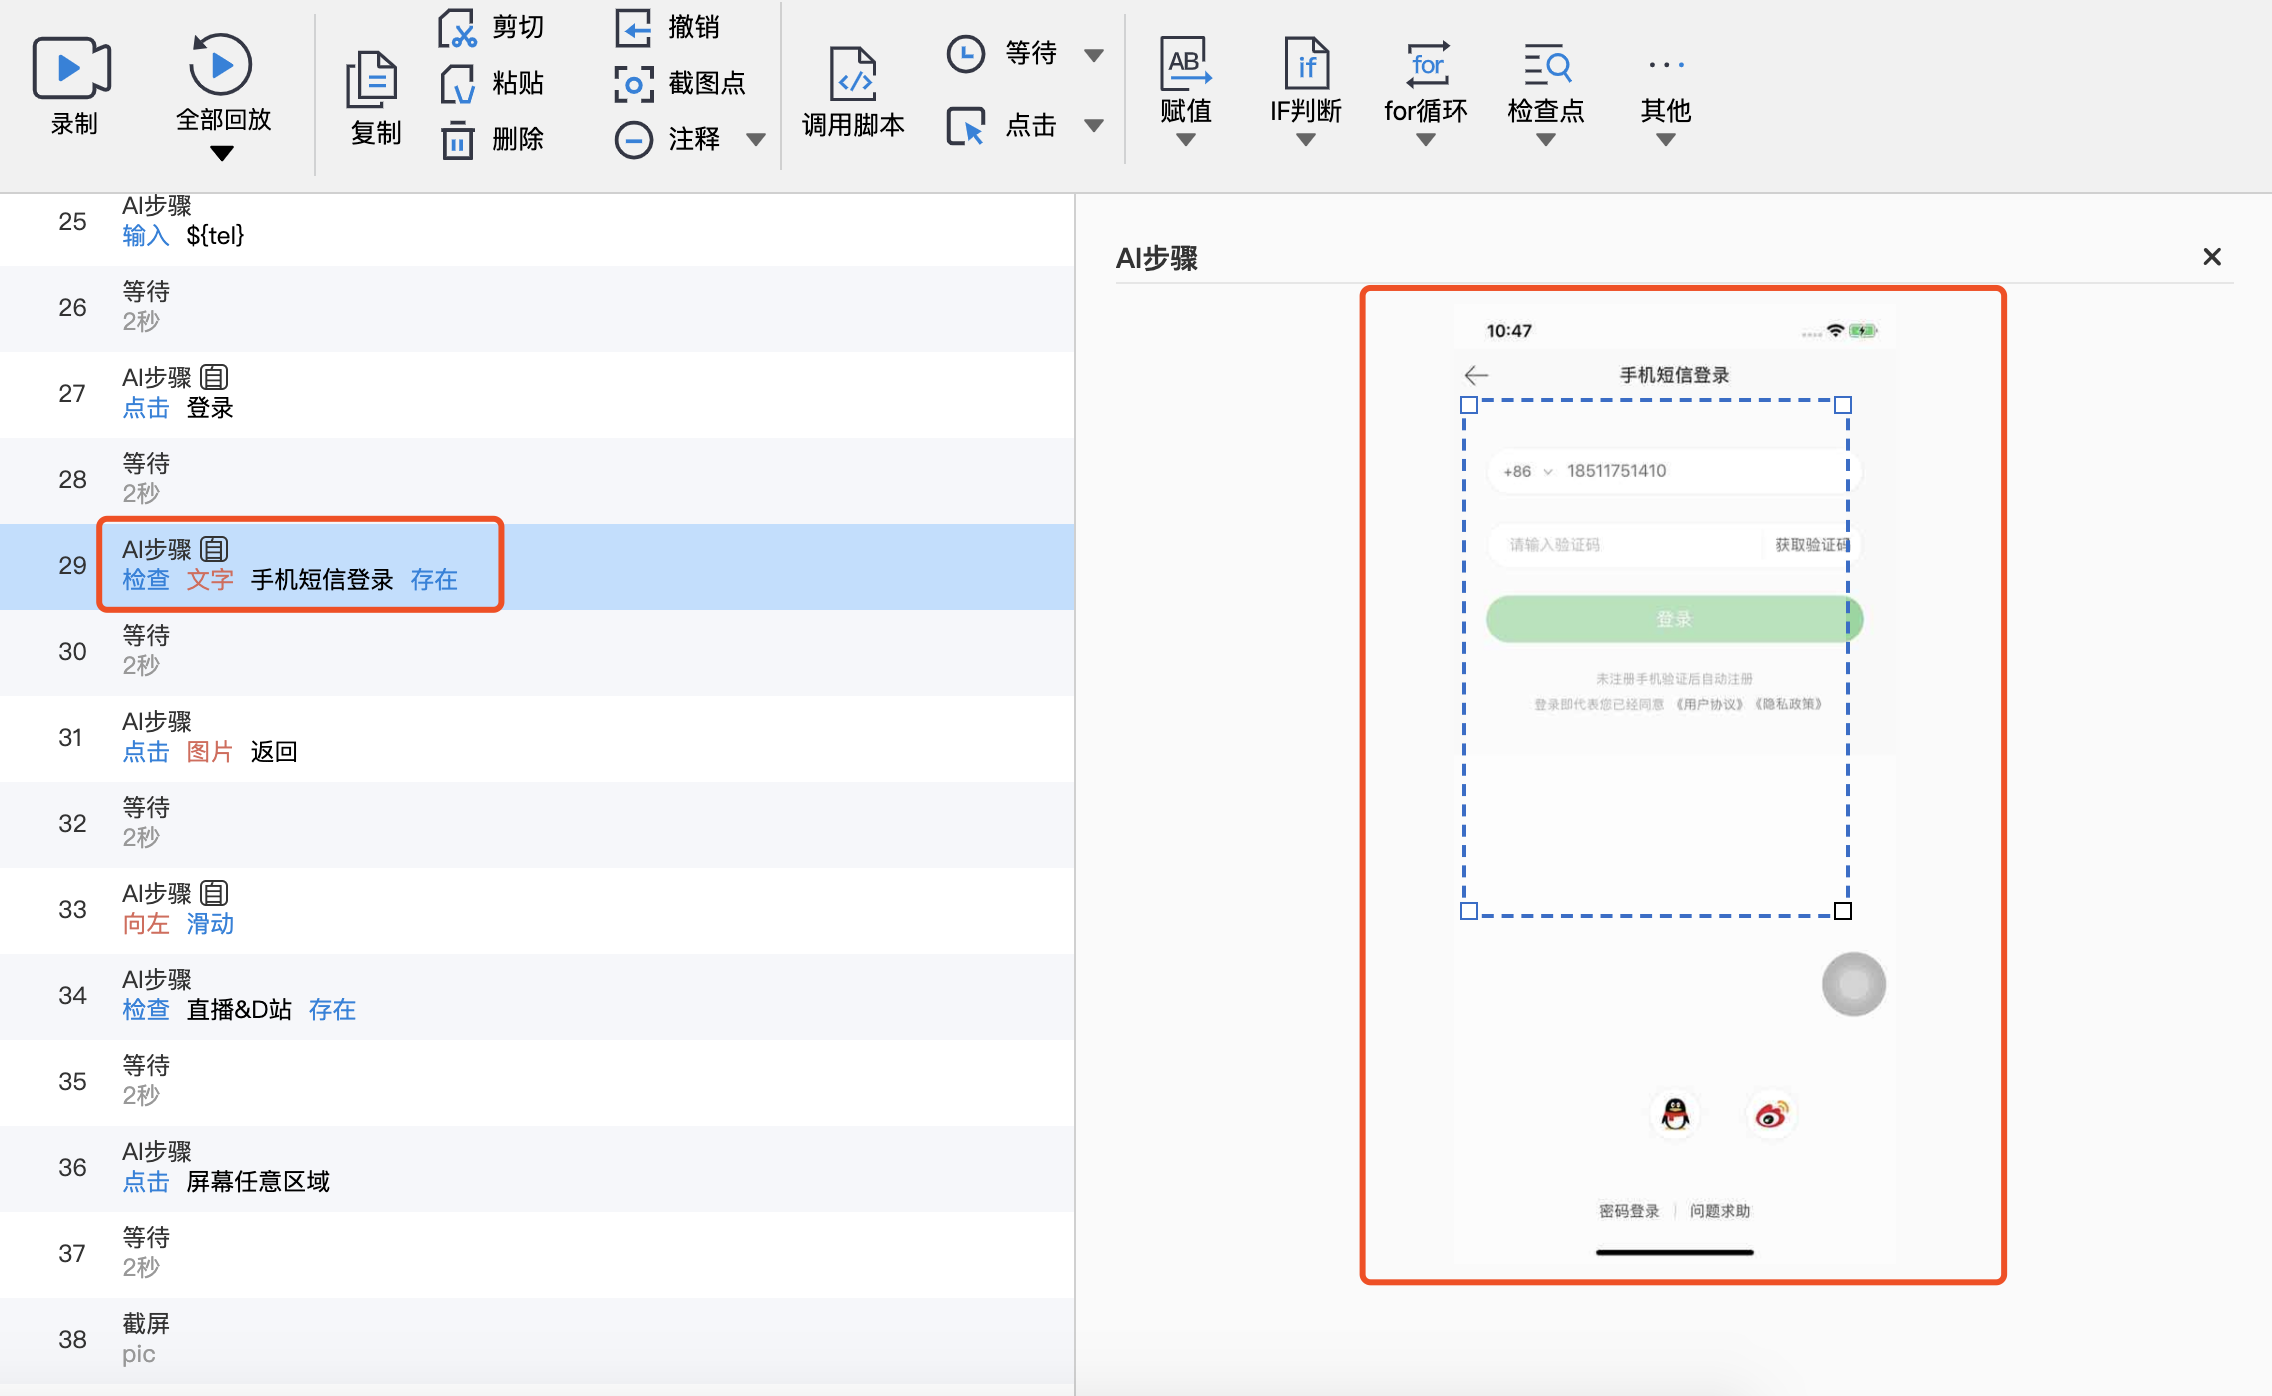
Task: Click the 调用脚本 script icon
Action: [x=853, y=74]
